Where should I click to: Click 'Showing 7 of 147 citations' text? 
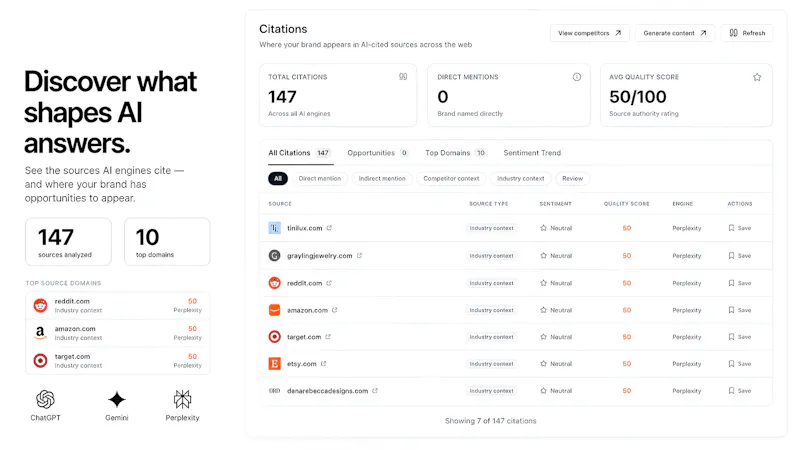pyautogui.click(x=490, y=421)
